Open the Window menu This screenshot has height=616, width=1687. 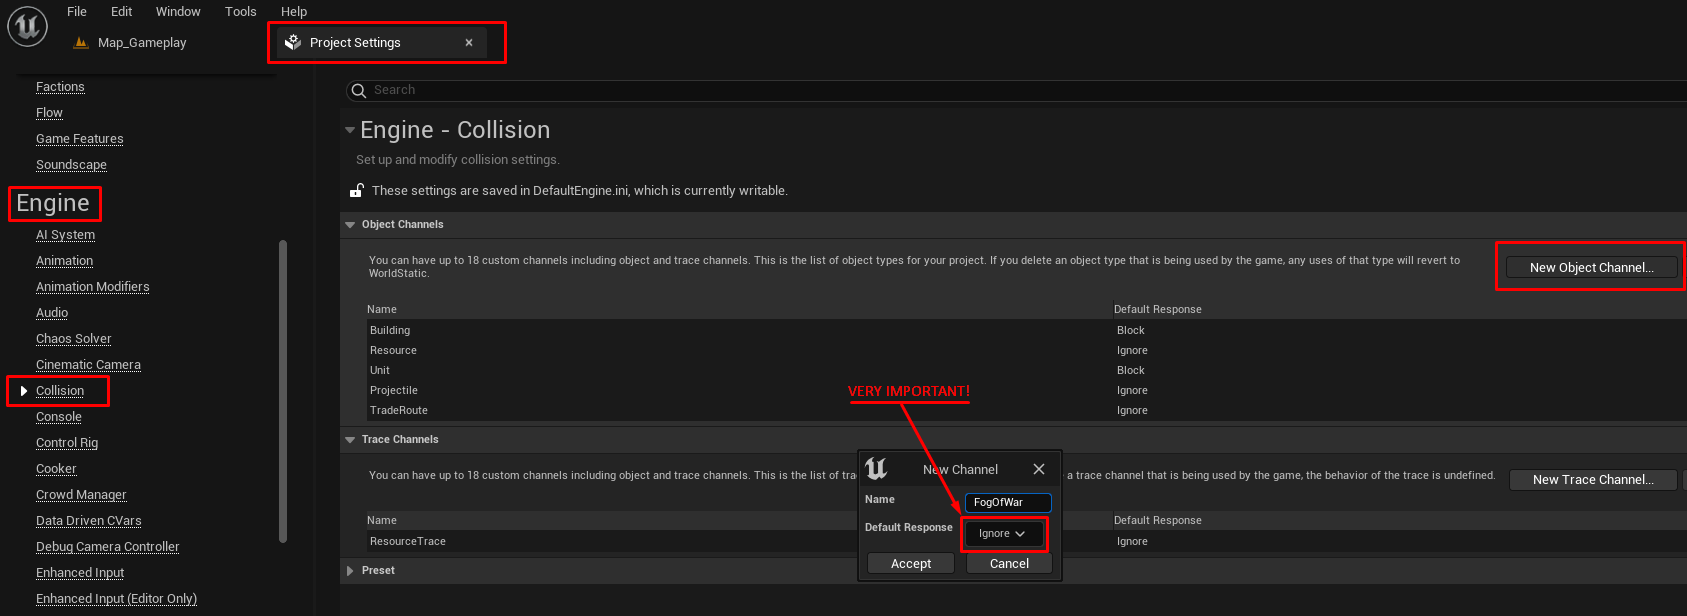pos(178,12)
